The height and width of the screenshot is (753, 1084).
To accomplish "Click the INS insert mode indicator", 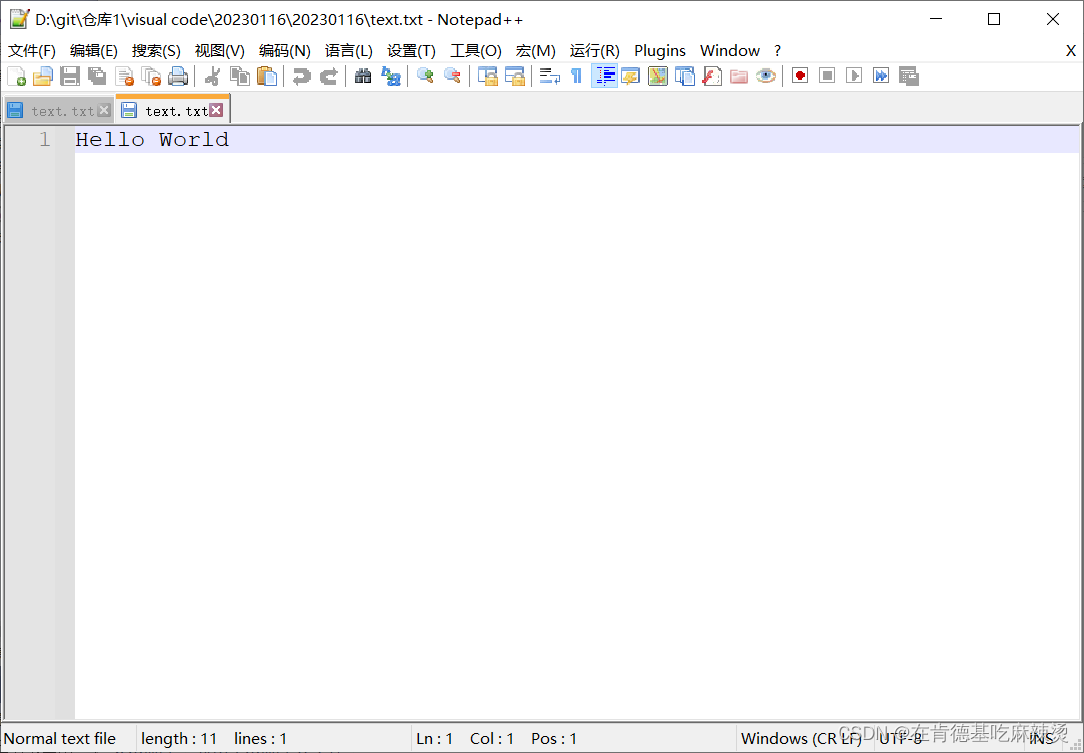I will 1041,738.
